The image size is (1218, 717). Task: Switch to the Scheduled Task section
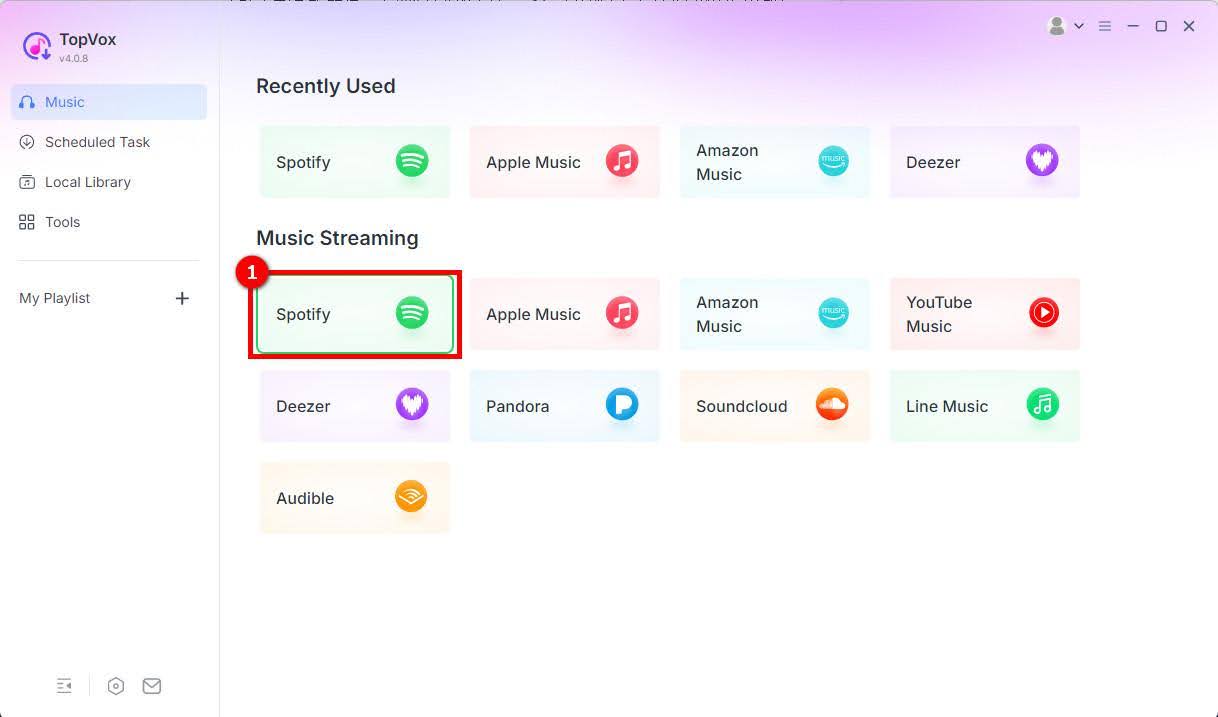[96, 142]
